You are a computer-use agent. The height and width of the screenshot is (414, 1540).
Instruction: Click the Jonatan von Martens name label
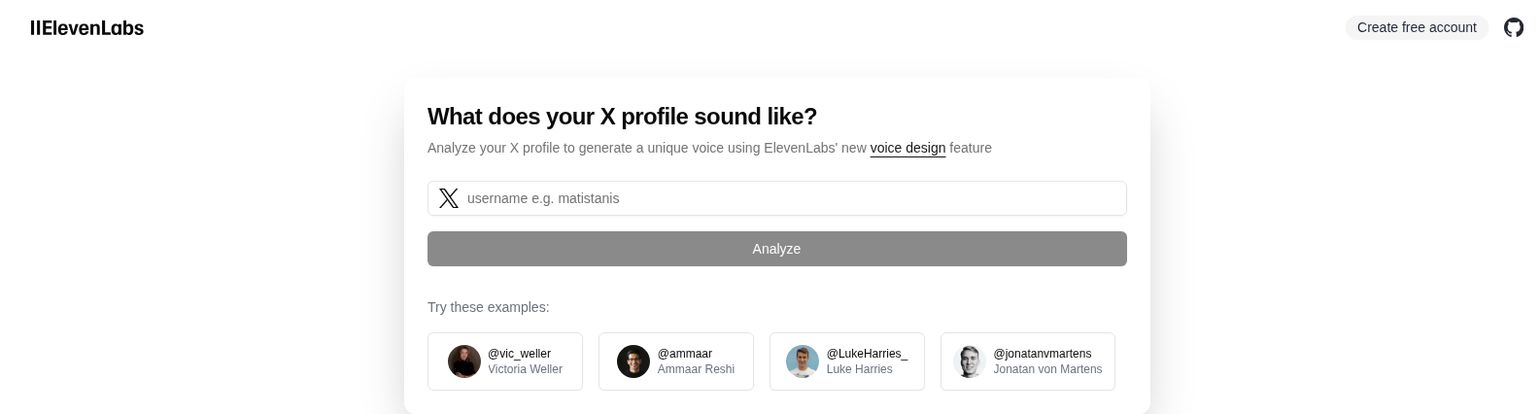[1048, 369]
